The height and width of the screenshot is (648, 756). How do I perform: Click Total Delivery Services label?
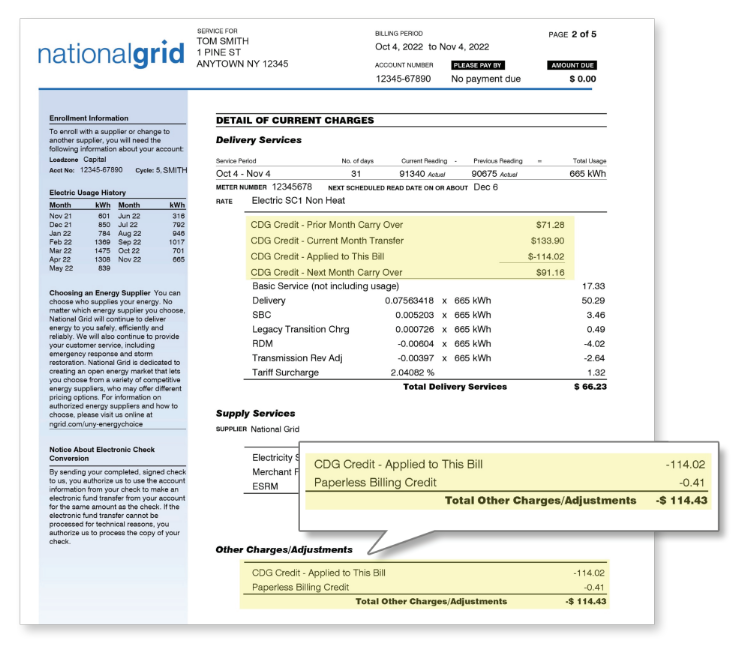[x=455, y=387]
